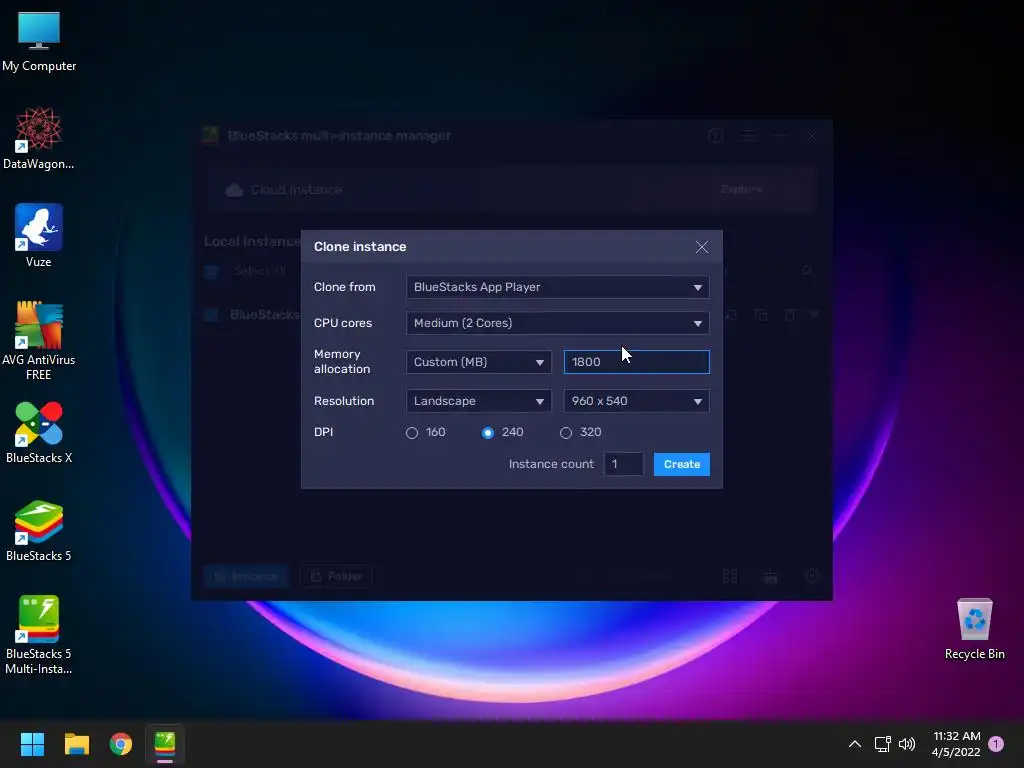Click the Instance count input field

(x=624, y=464)
